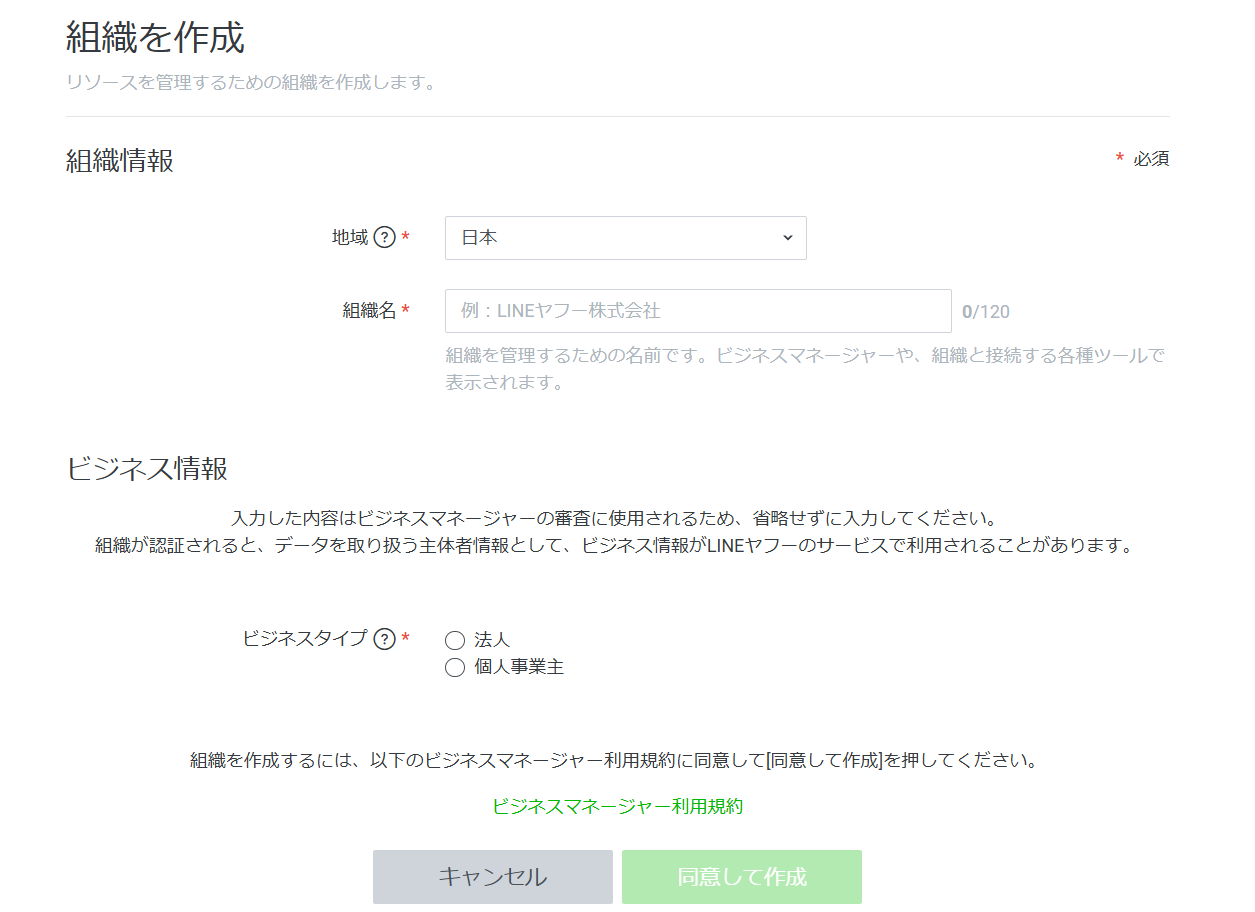Click the 0/120 character counter
This screenshot has width=1255, height=912.
pyautogui.click(x=986, y=312)
